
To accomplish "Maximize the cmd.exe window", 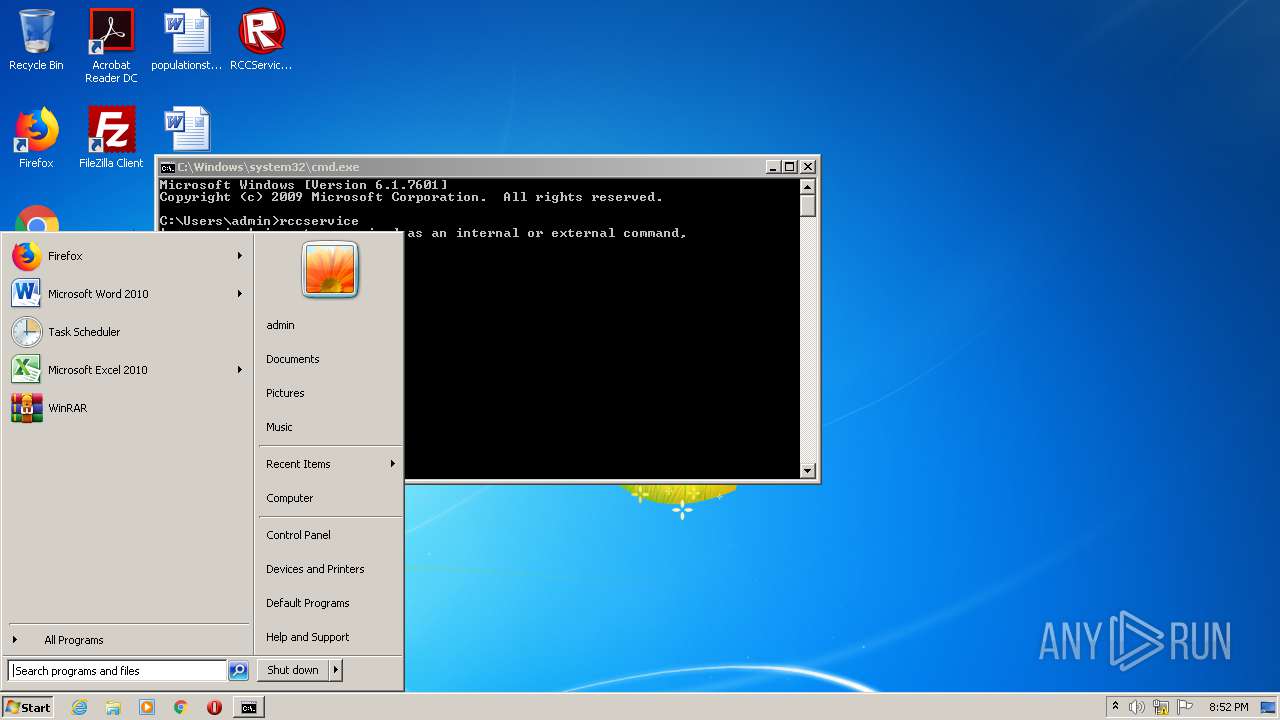I will pos(790,167).
